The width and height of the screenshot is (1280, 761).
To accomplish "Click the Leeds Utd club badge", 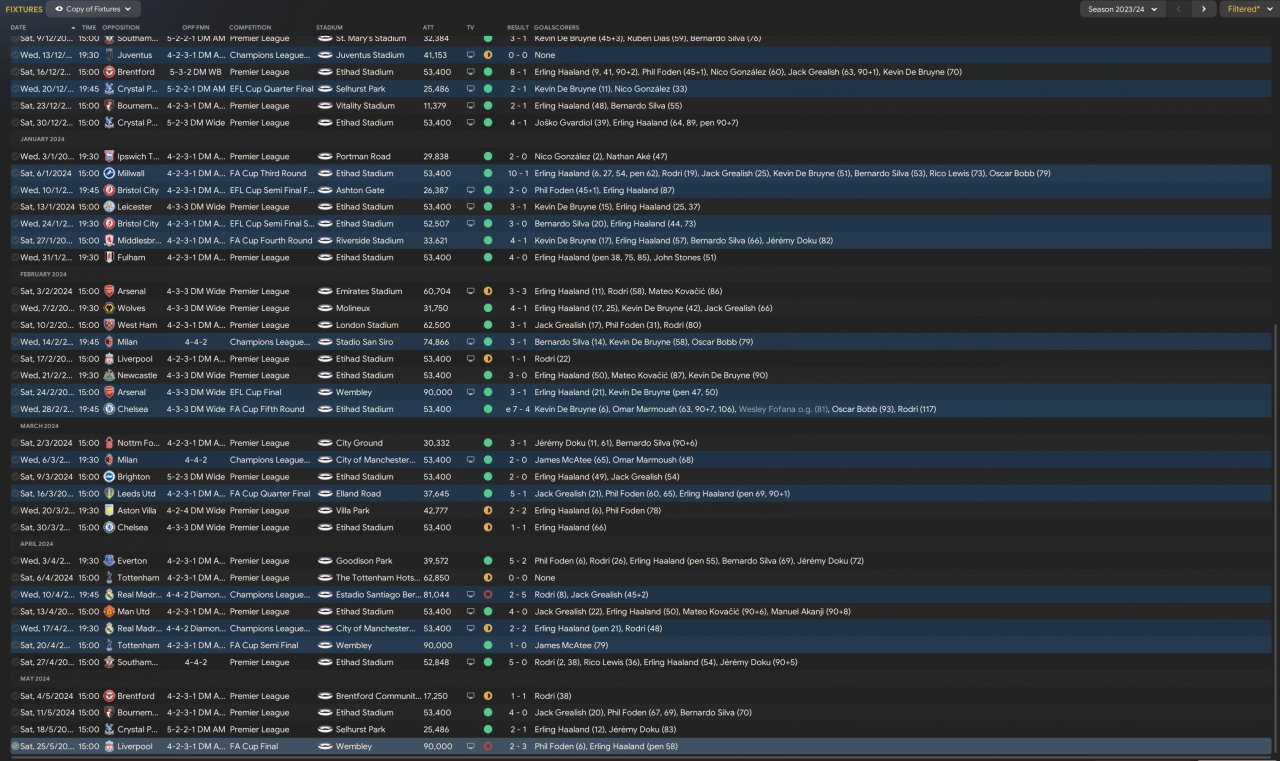I will [109, 493].
